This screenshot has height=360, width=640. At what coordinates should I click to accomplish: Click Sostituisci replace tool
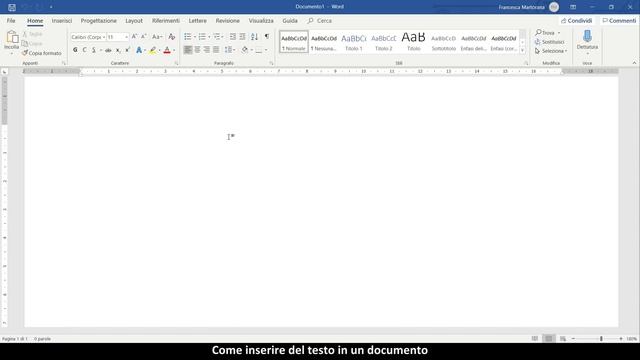550,42
